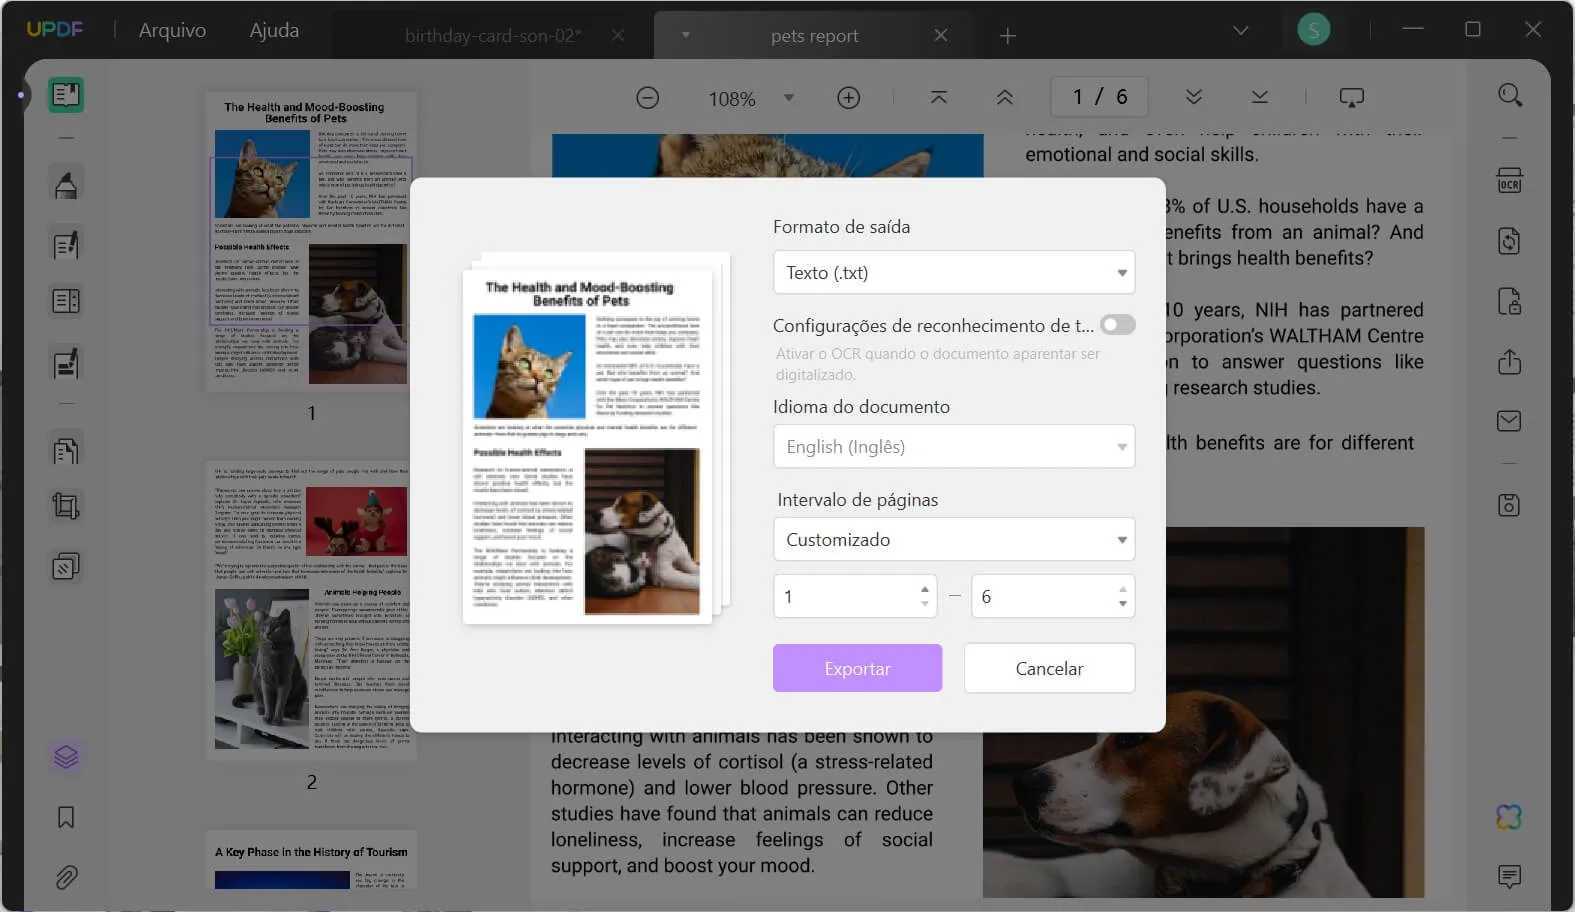Open the Attachments paperclip icon
This screenshot has width=1575, height=912.
coord(66,878)
